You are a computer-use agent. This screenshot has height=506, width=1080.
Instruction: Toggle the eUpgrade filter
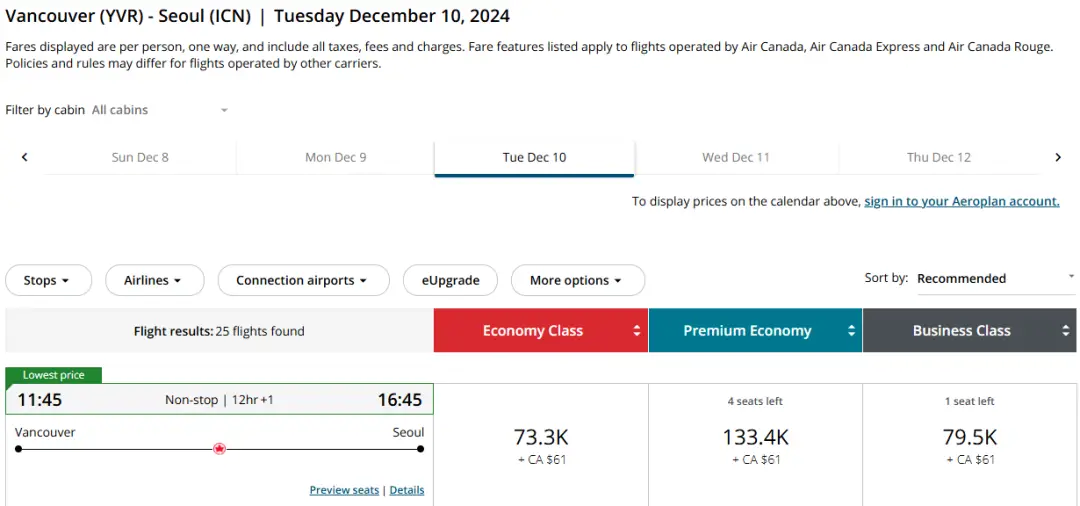tap(450, 281)
